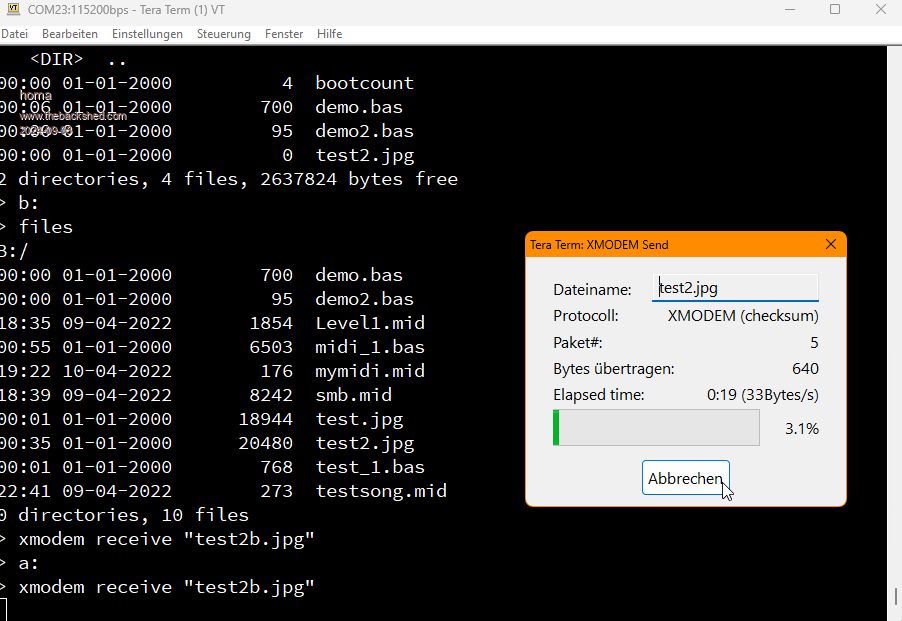Image resolution: width=902 pixels, height=621 pixels.
Task: Open the Einstellungen menu
Action: point(147,34)
